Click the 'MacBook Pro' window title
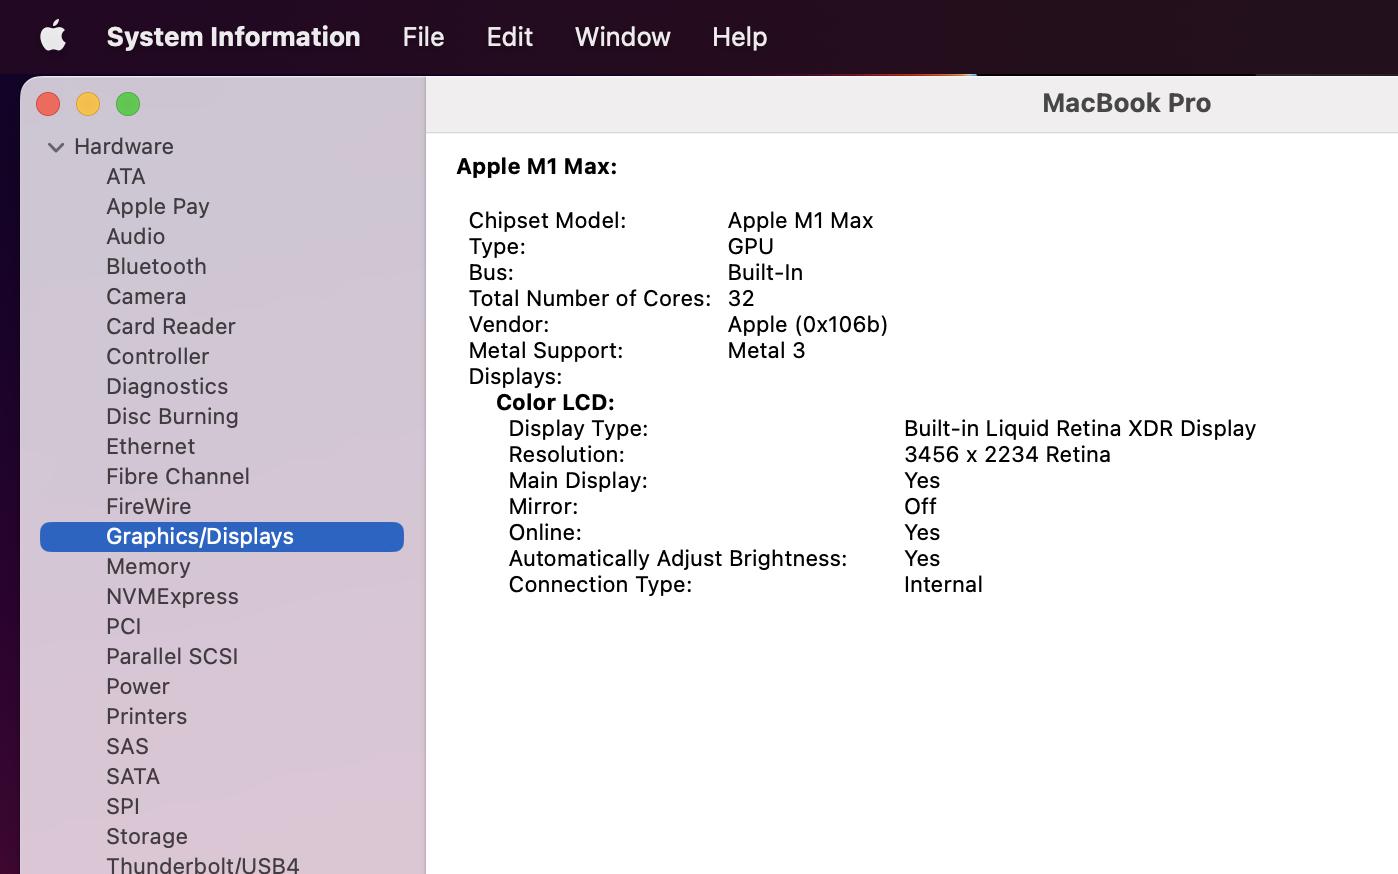1398x874 pixels. (1126, 103)
